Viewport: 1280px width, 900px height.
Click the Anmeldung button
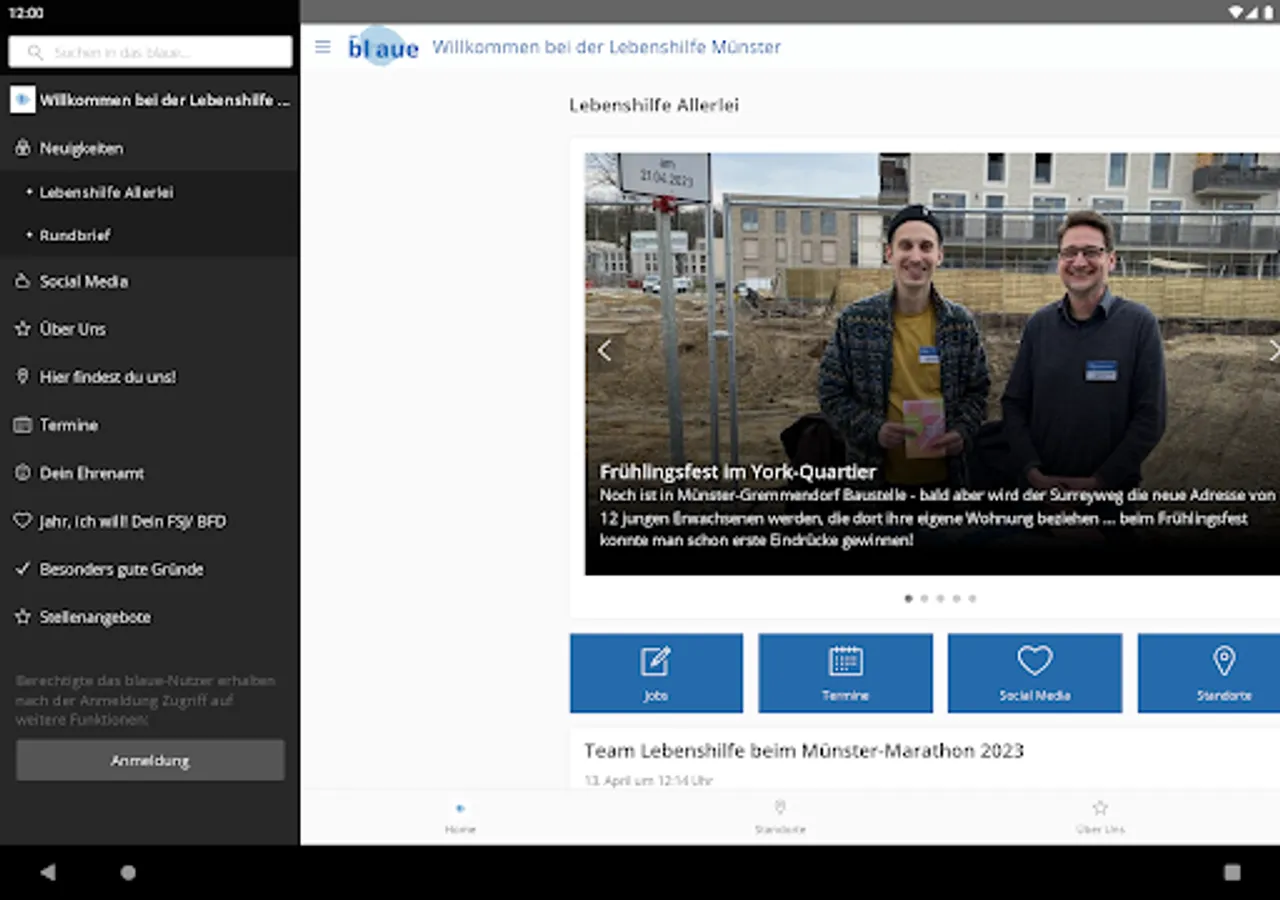pos(150,760)
